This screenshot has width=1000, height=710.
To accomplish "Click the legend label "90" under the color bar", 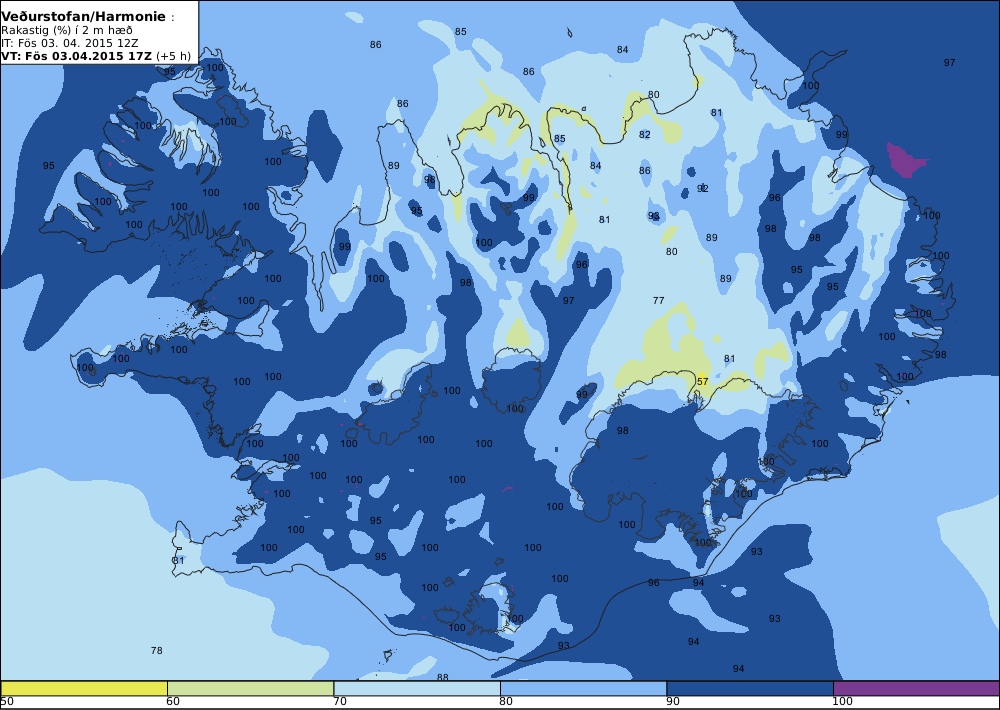I will 673,702.
